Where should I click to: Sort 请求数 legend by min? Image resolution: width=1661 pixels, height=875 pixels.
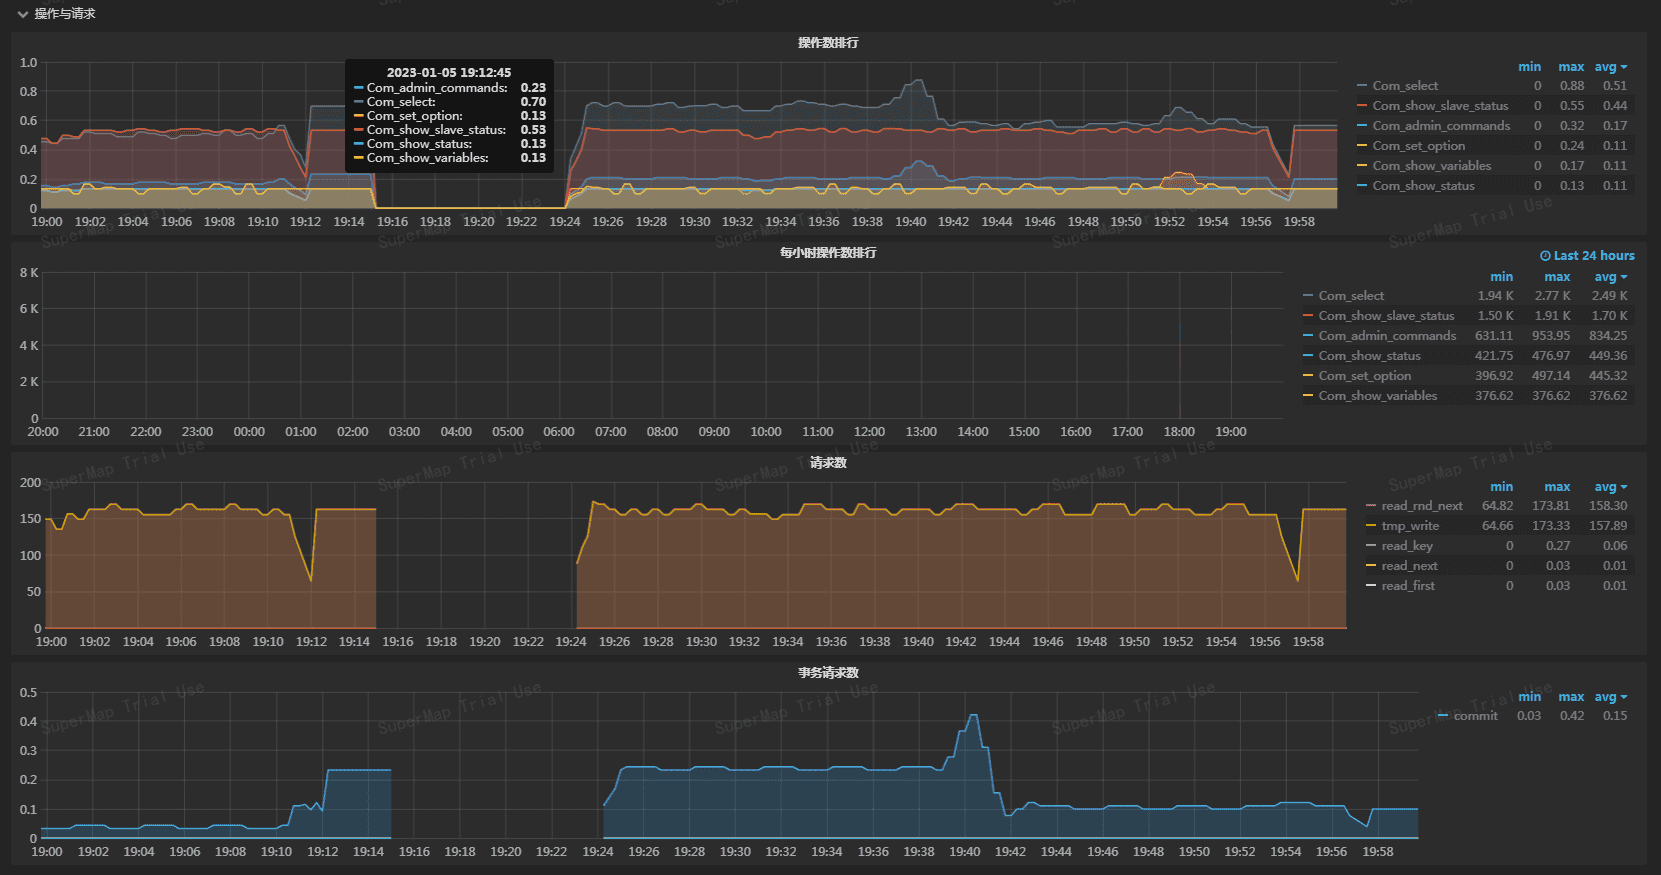click(x=1502, y=487)
